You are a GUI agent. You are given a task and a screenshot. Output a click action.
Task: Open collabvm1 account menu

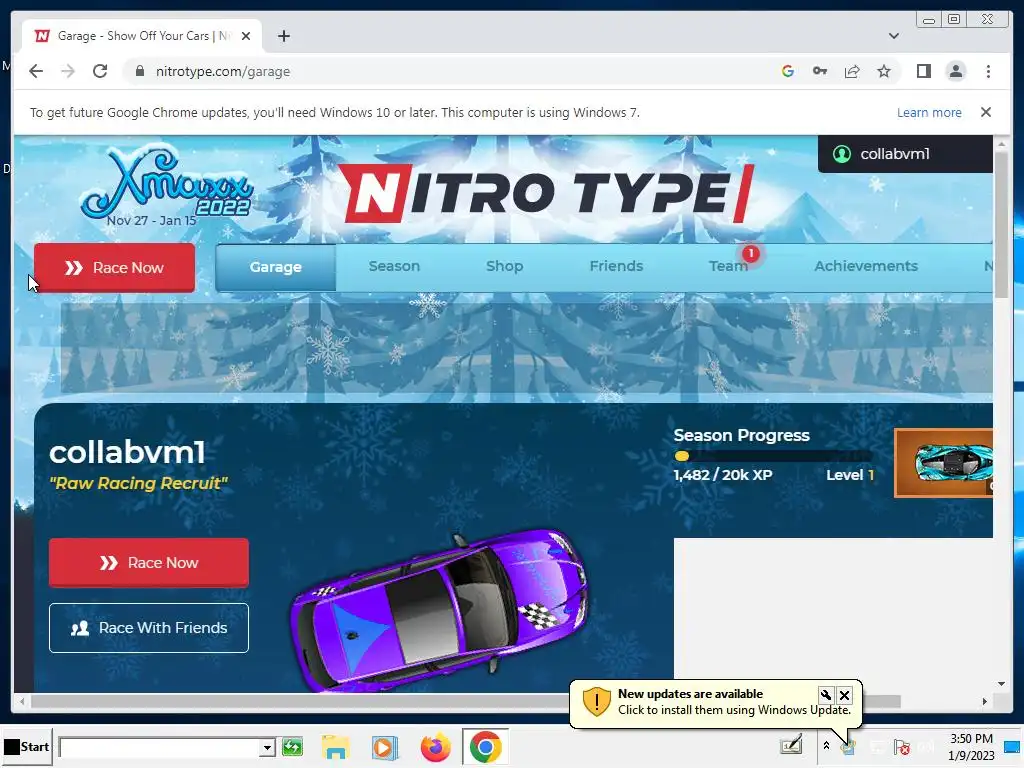click(x=905, y=154)
